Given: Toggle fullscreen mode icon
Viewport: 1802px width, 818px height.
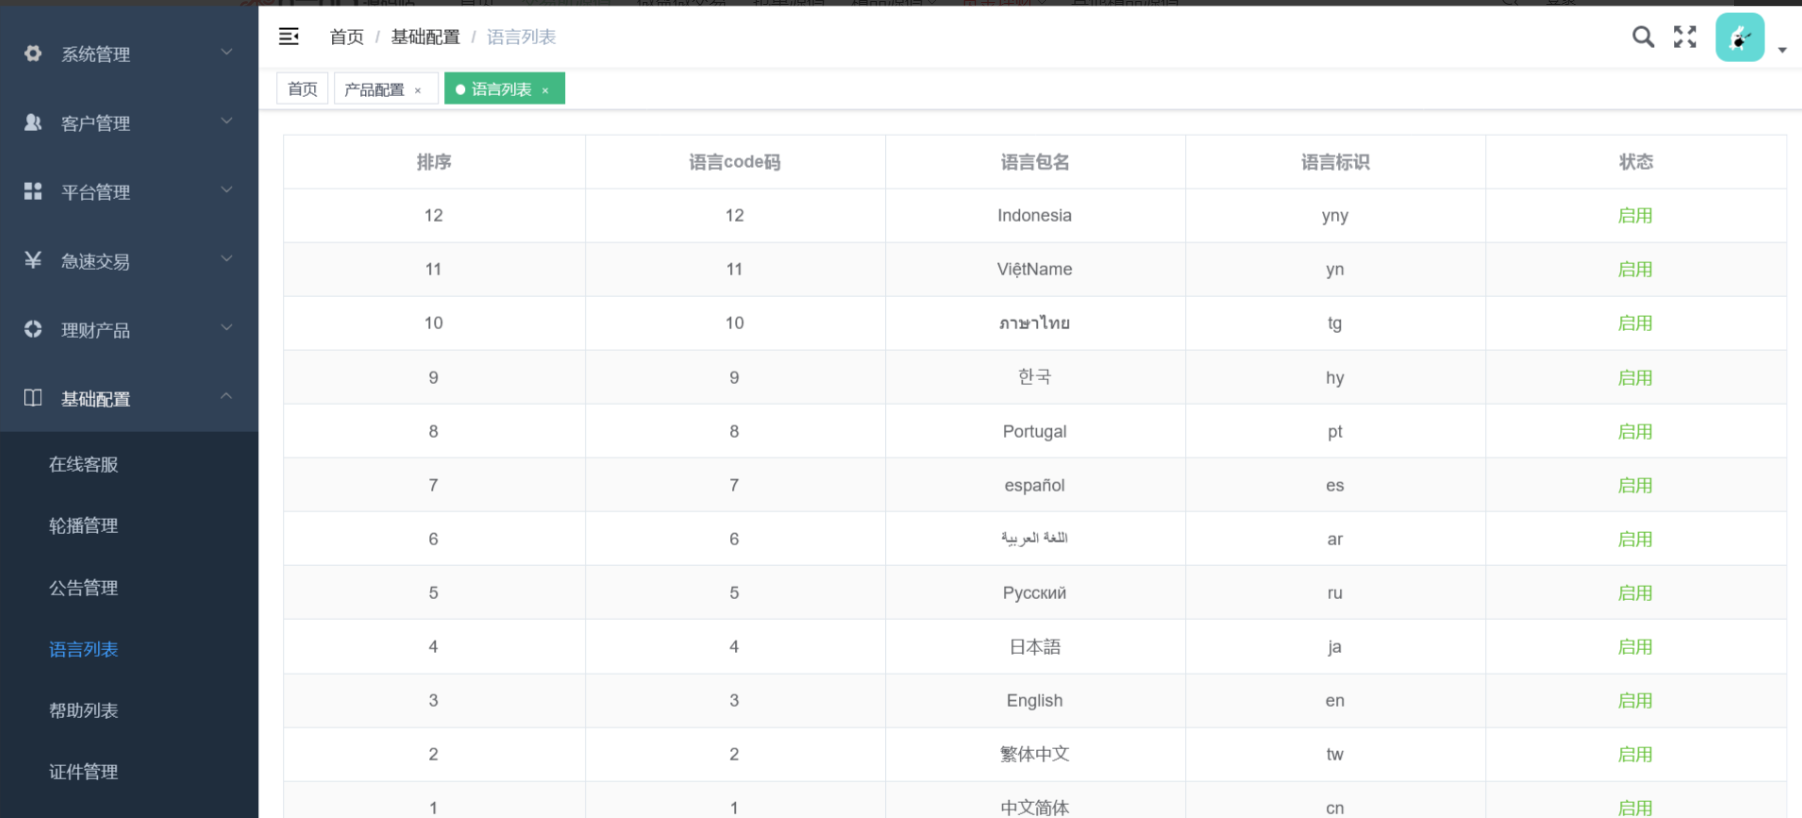Looking at the screenshot, I should (x=1685, y=37).
